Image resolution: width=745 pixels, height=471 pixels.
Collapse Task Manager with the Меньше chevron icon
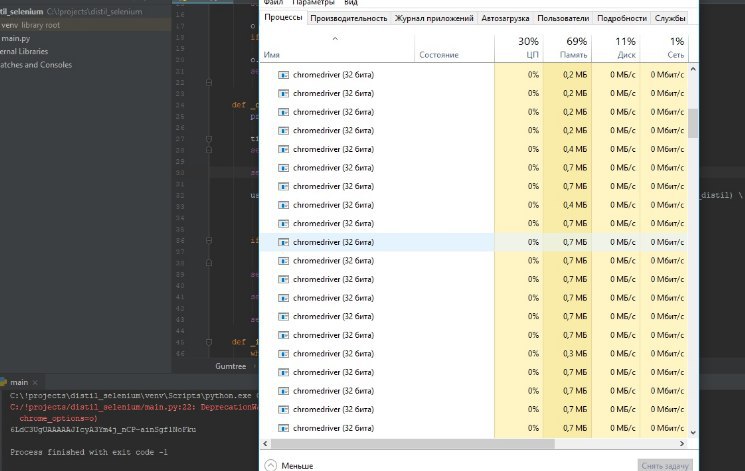tap(270, 465)
